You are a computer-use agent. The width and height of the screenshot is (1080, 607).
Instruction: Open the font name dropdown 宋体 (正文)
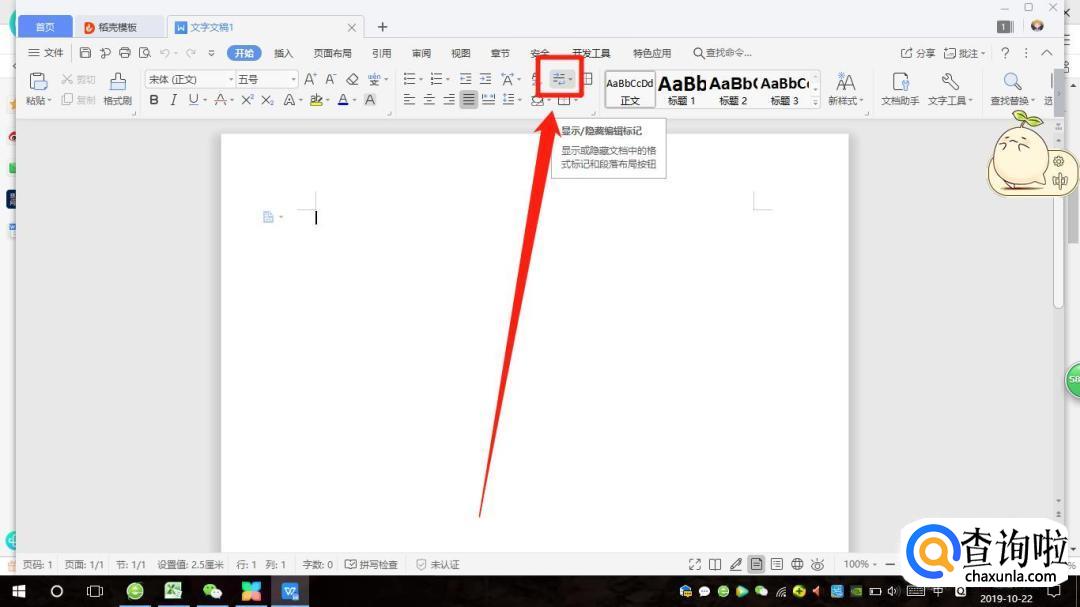[189, 79]
